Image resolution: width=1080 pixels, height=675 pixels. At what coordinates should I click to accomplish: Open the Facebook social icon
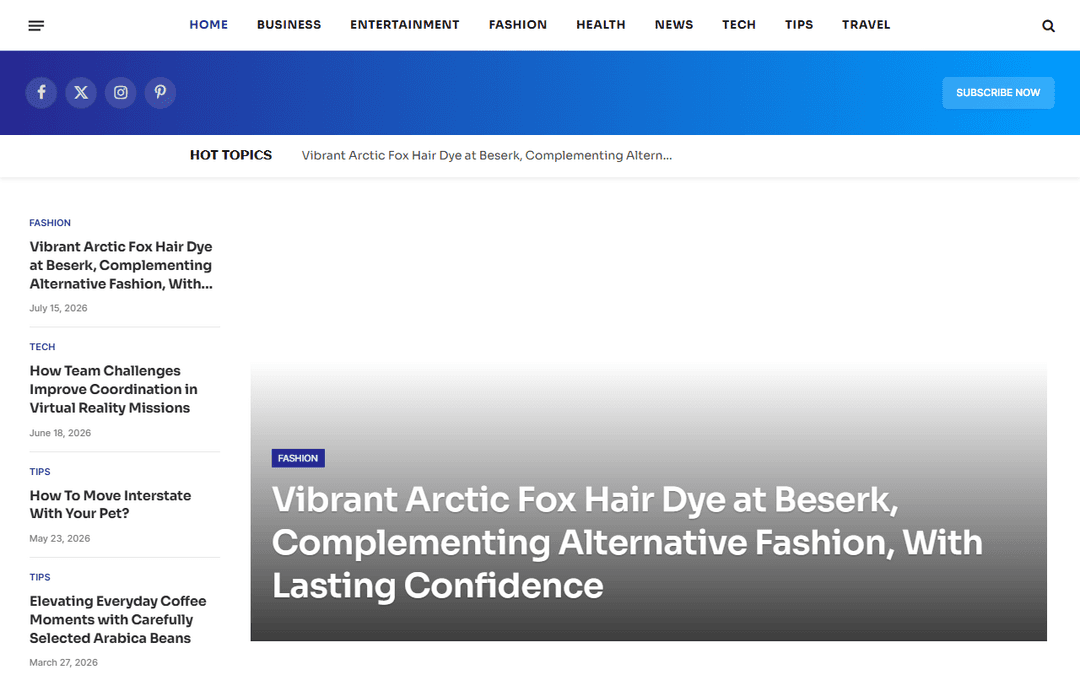pos(41,92)
